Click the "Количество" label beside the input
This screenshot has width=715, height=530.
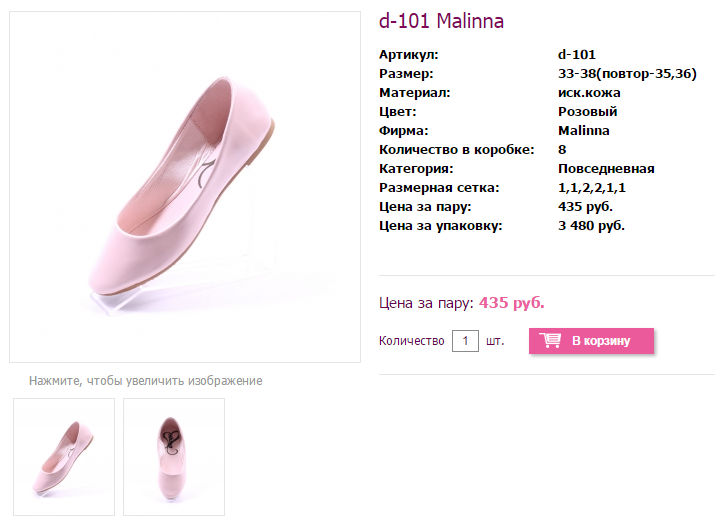click(x=411, y=341)
